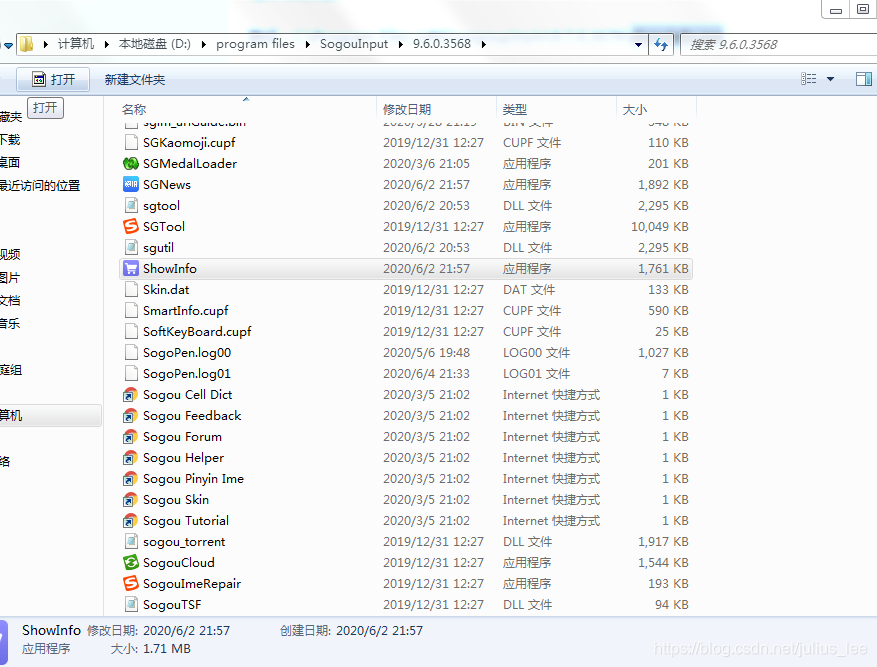
Task: Go to 计算机 in the address path
Action: (x=76, y=44)
